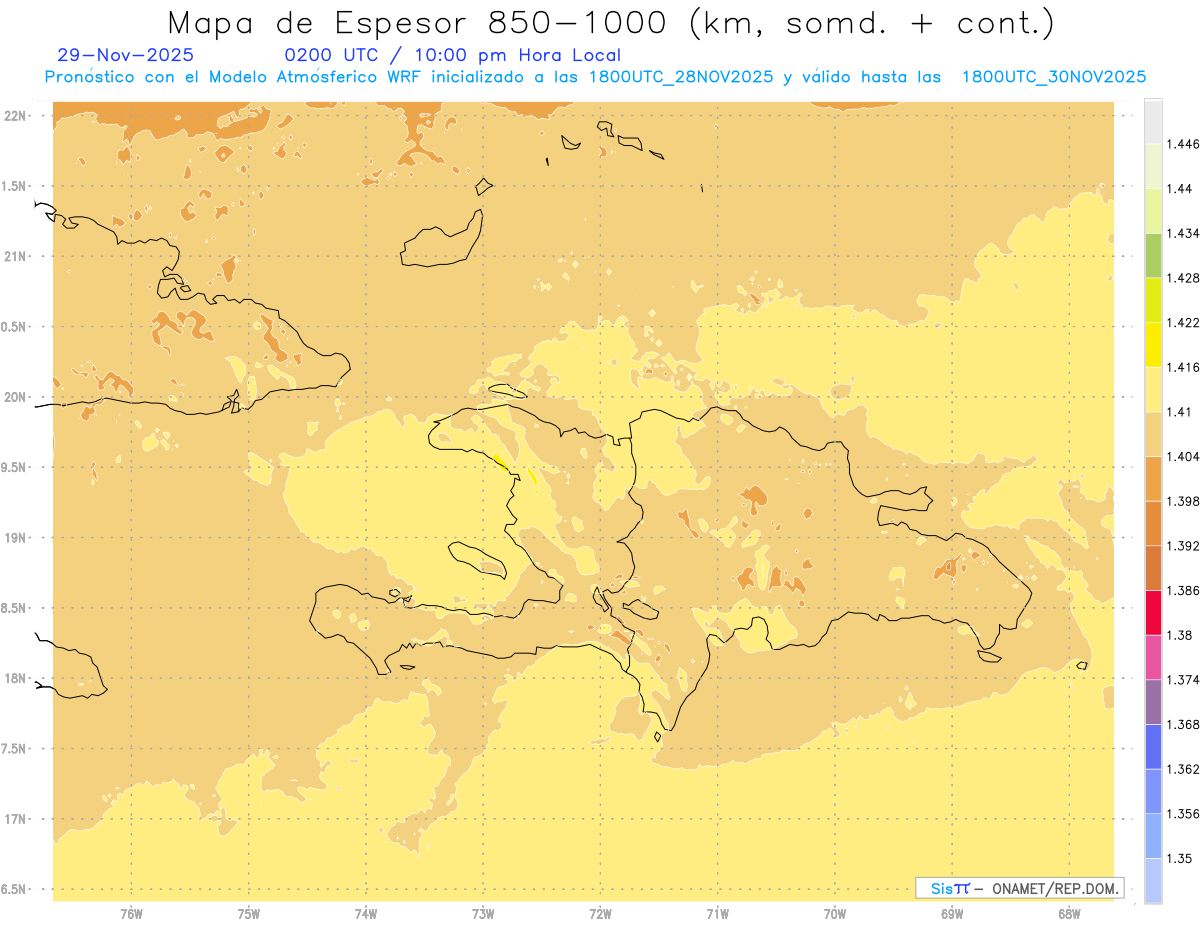This screenshot has height=927, width=1200.
Task: Click the latitude label '6.5N'
Action: coord(15,889)
